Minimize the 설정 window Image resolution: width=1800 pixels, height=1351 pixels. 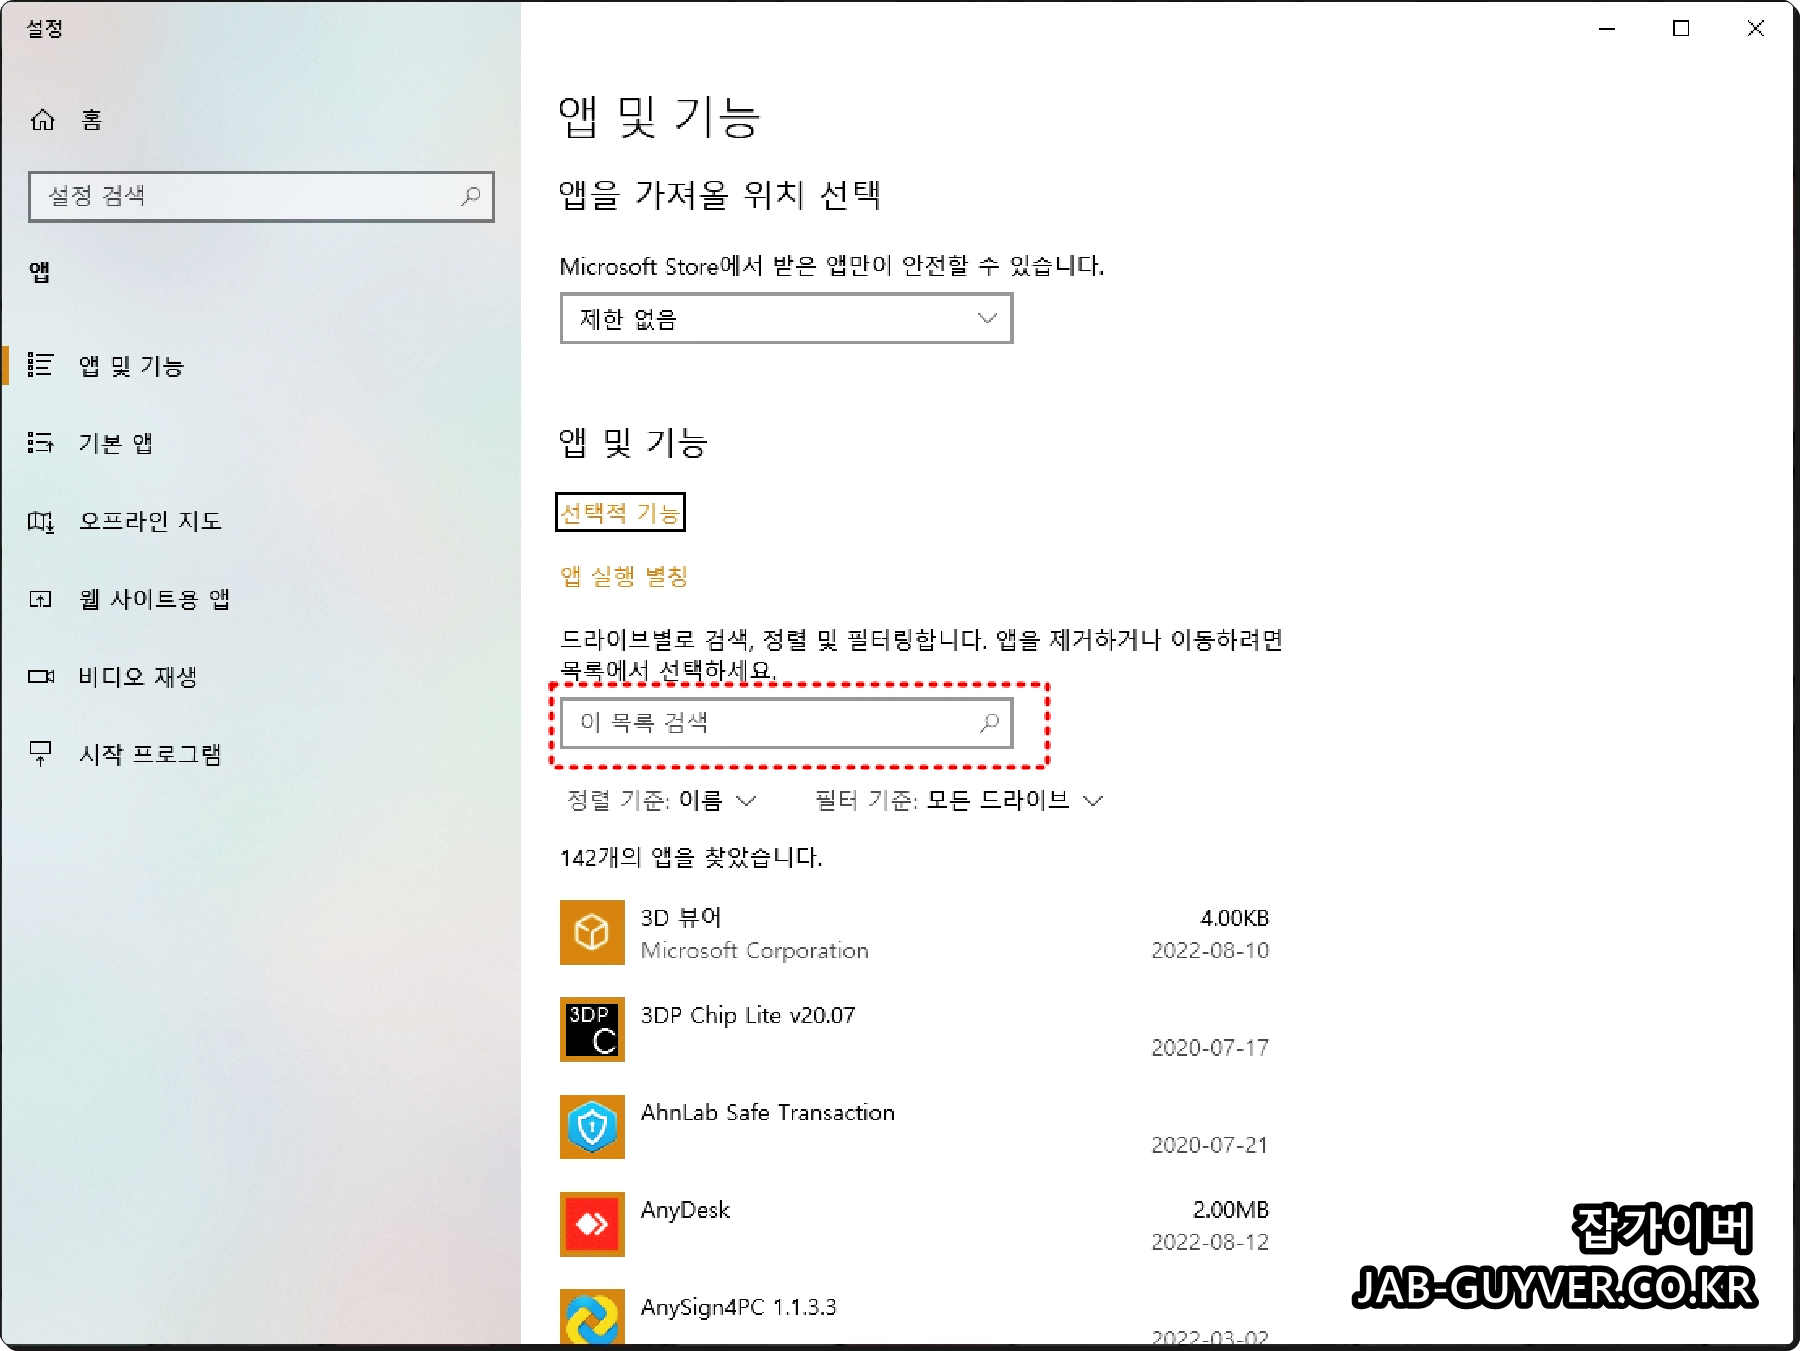1607,29
